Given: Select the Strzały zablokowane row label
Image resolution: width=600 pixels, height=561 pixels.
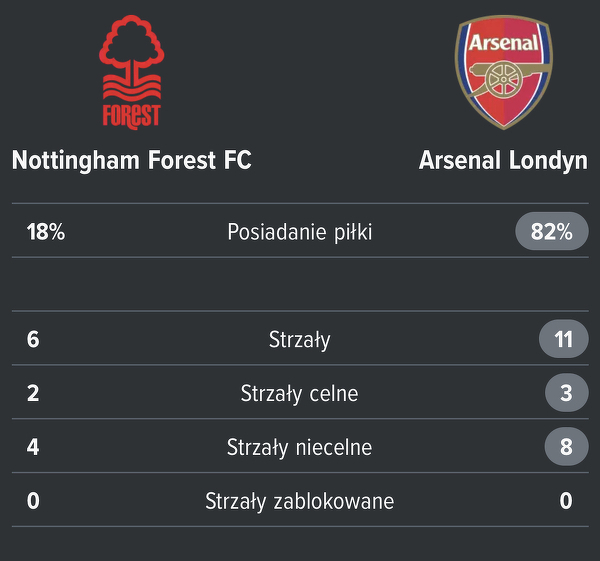Looking at the screenshot, I should coord(300,501).
